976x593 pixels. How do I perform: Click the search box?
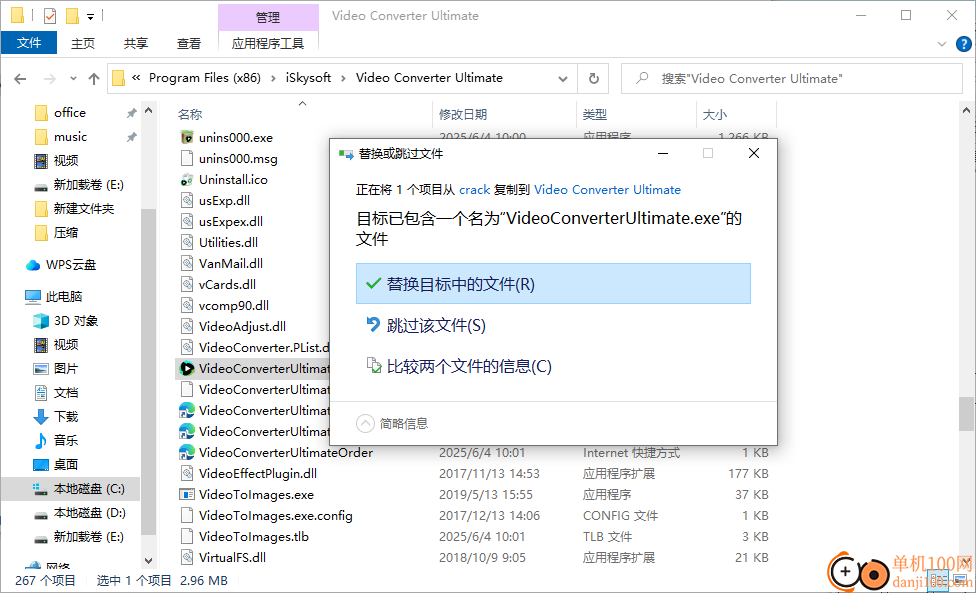792,78
